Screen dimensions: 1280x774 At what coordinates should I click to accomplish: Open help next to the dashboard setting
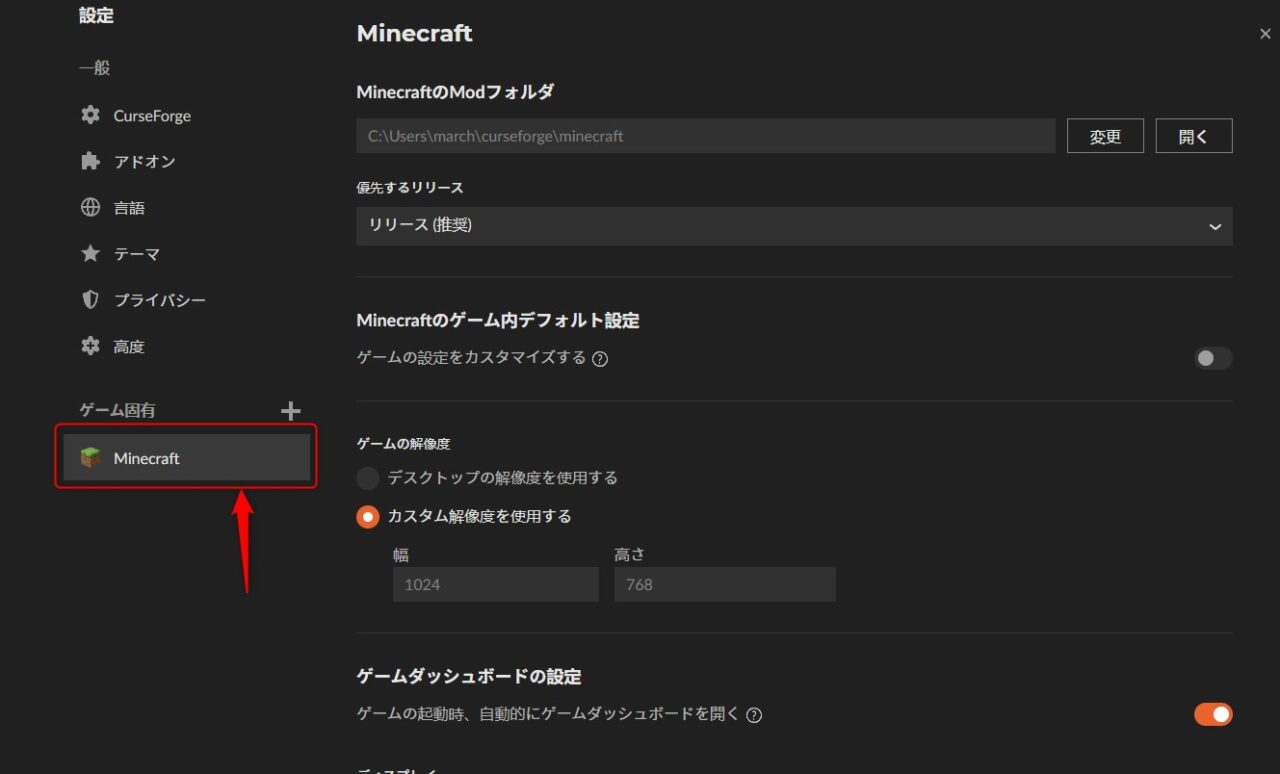pos(753,714)
